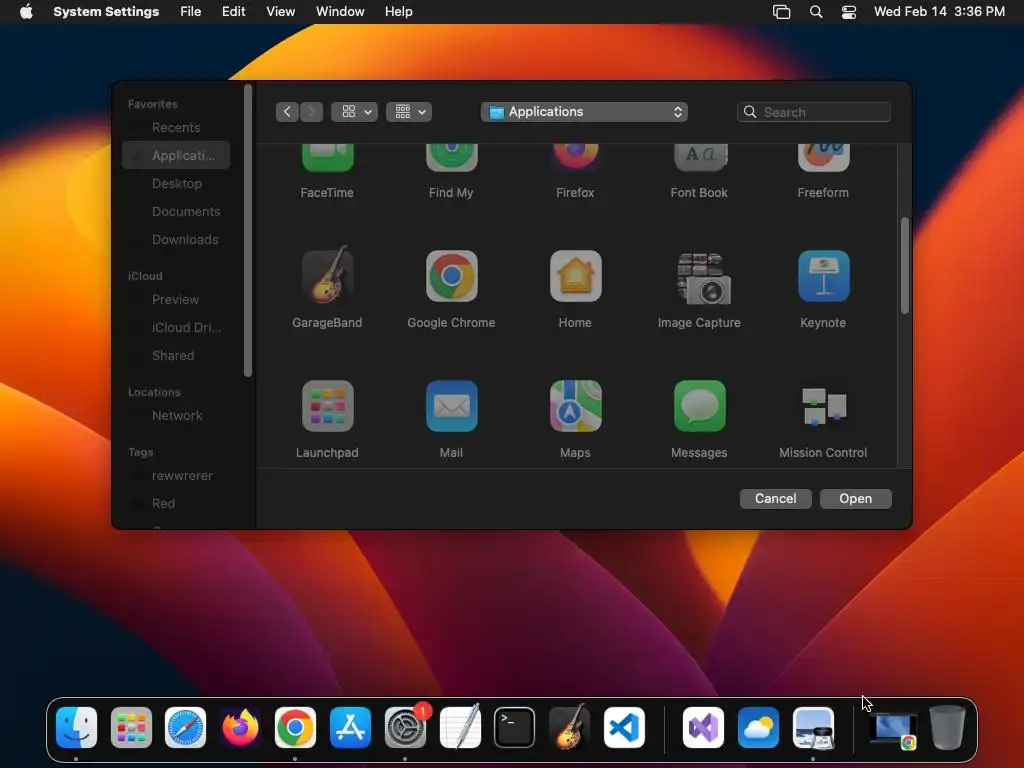Select Shared in the sidebar

[x=176, y=355]
